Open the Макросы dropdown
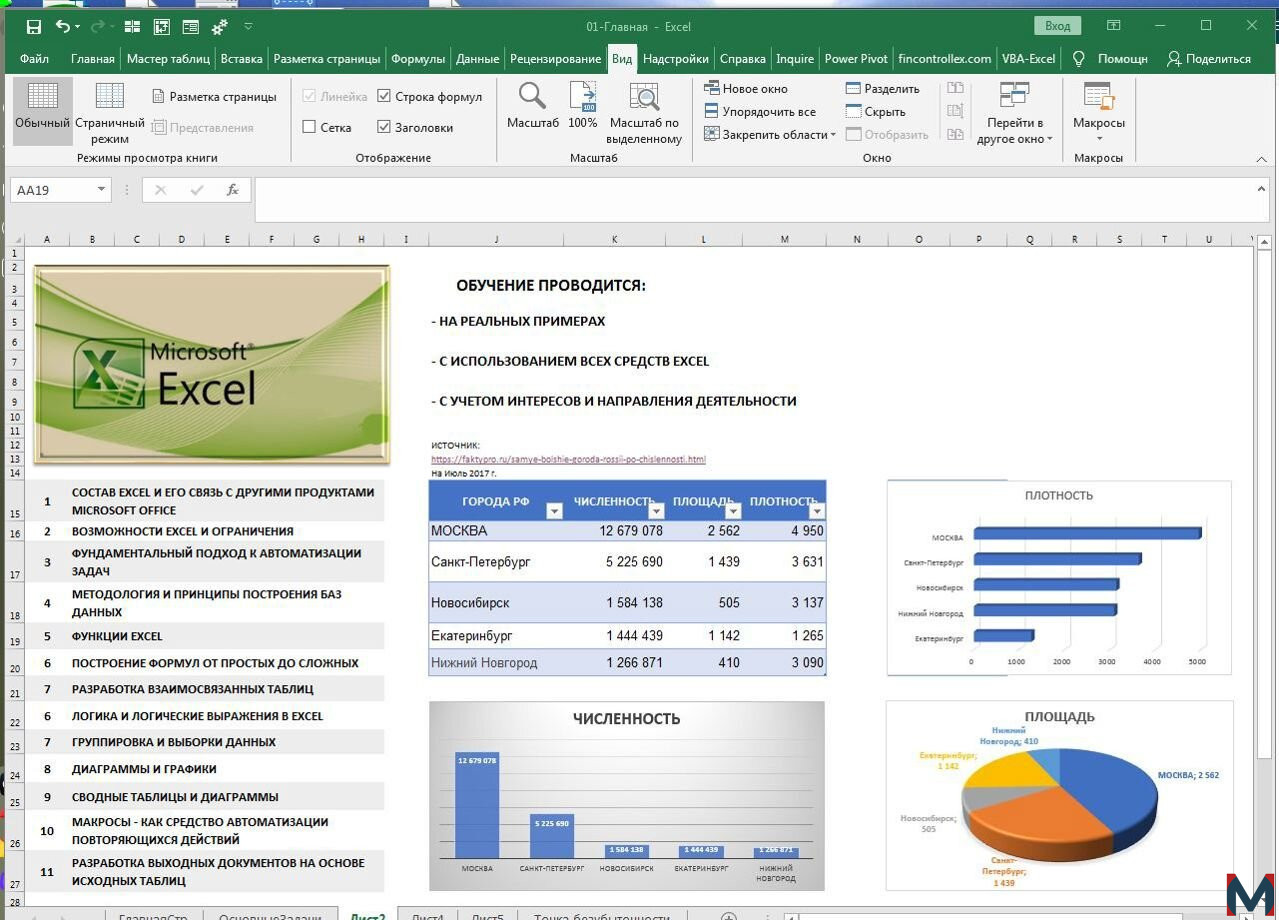Screen dimensions: 1279x920 (1099, 113)
